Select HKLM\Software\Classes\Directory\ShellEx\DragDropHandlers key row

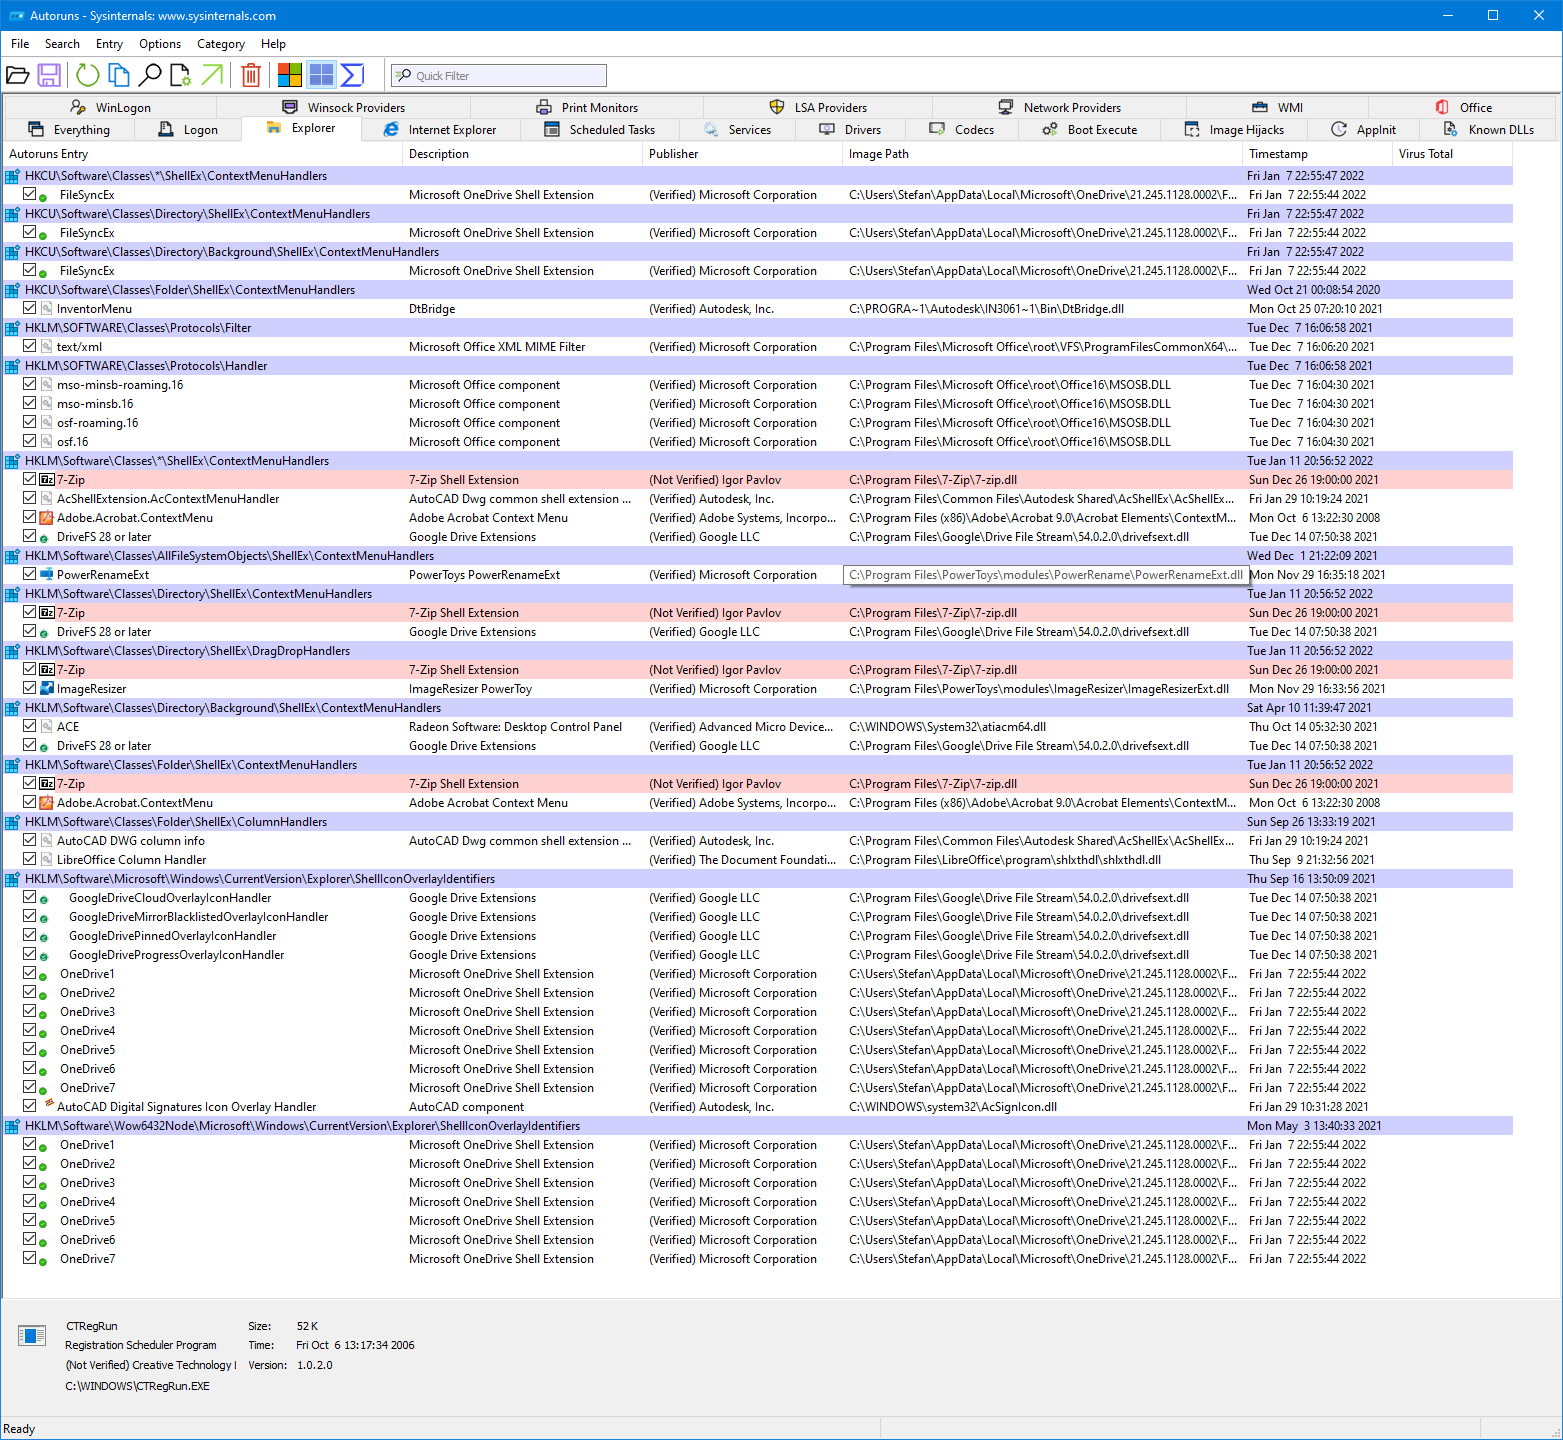point(758,651)
